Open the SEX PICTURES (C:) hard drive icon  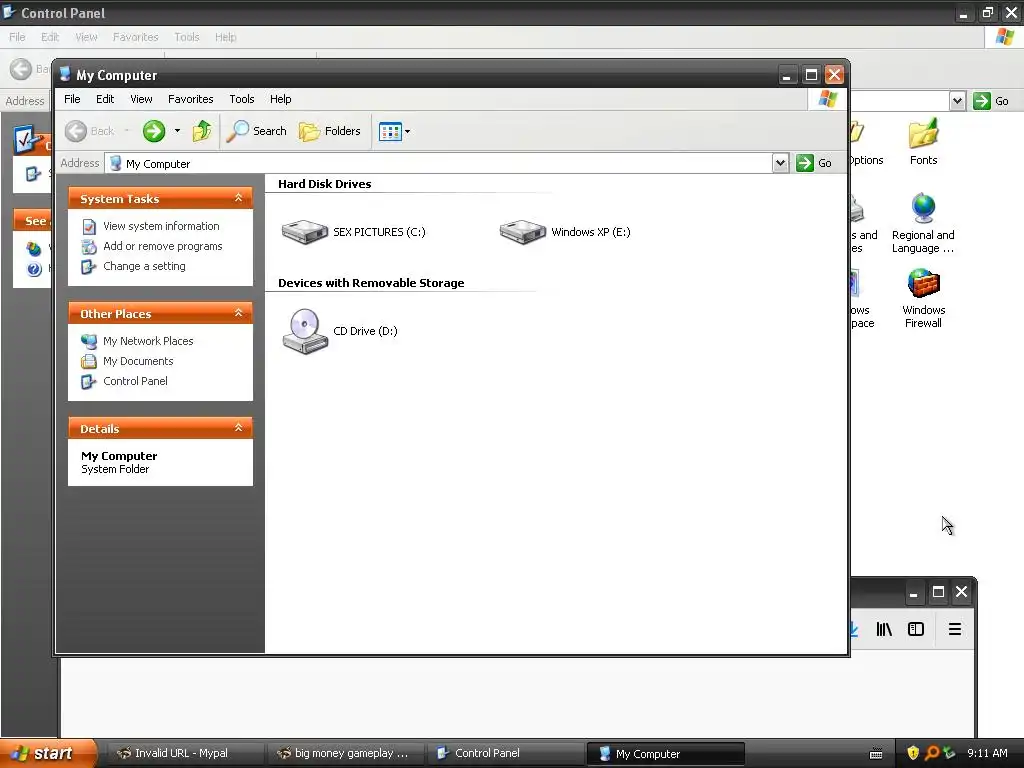[x=304, y=232]
